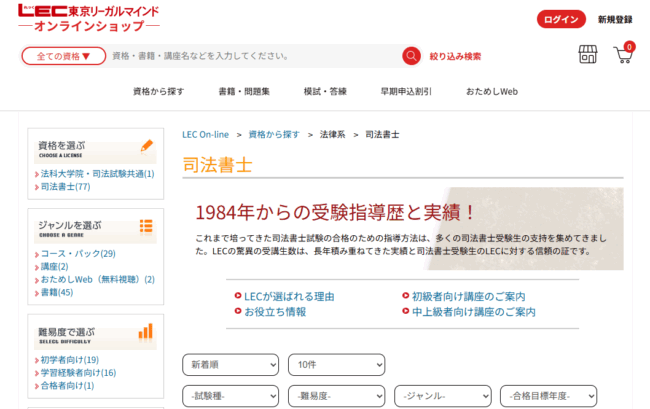Click the list icon in ジャンルを選ぶ panel
Screen dimensions: 650x409
tap(146, 226)
